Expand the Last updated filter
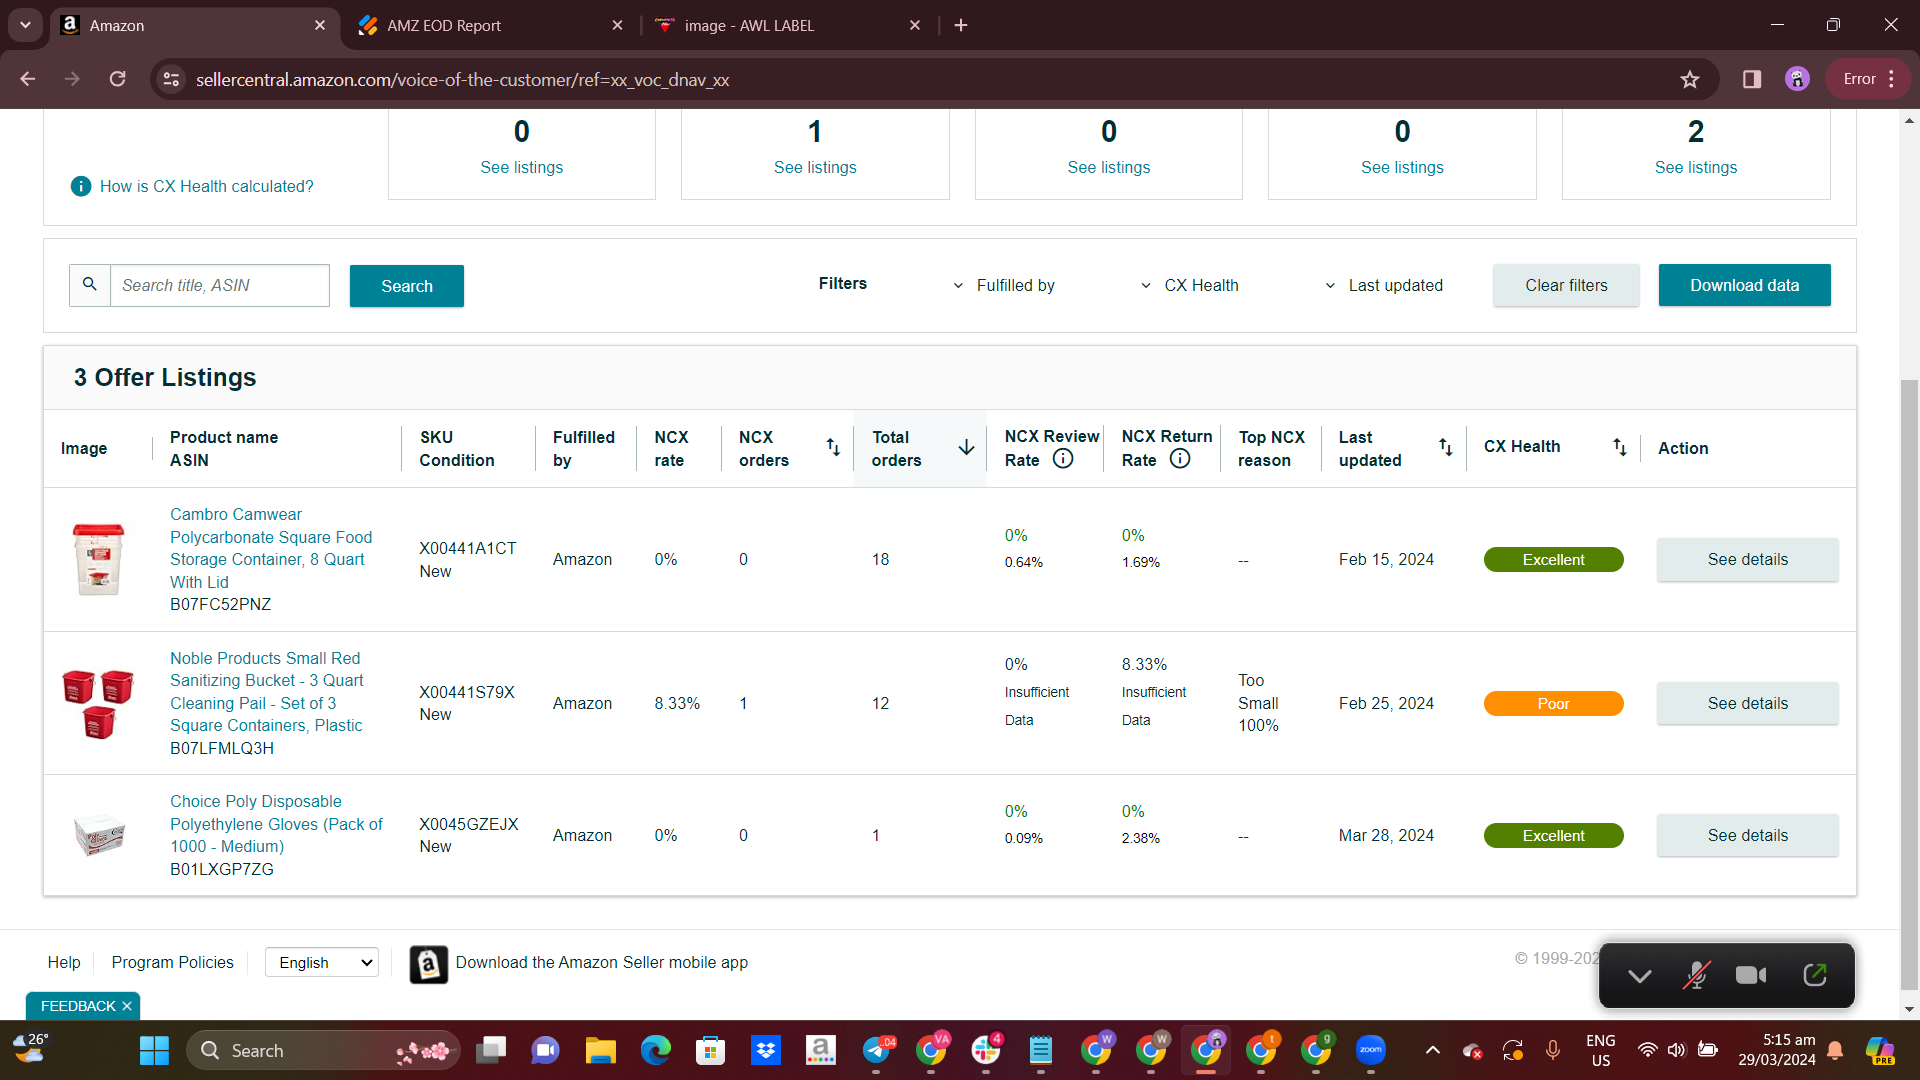Viewport: 1920px width, 1080px height. point(1384,285)
